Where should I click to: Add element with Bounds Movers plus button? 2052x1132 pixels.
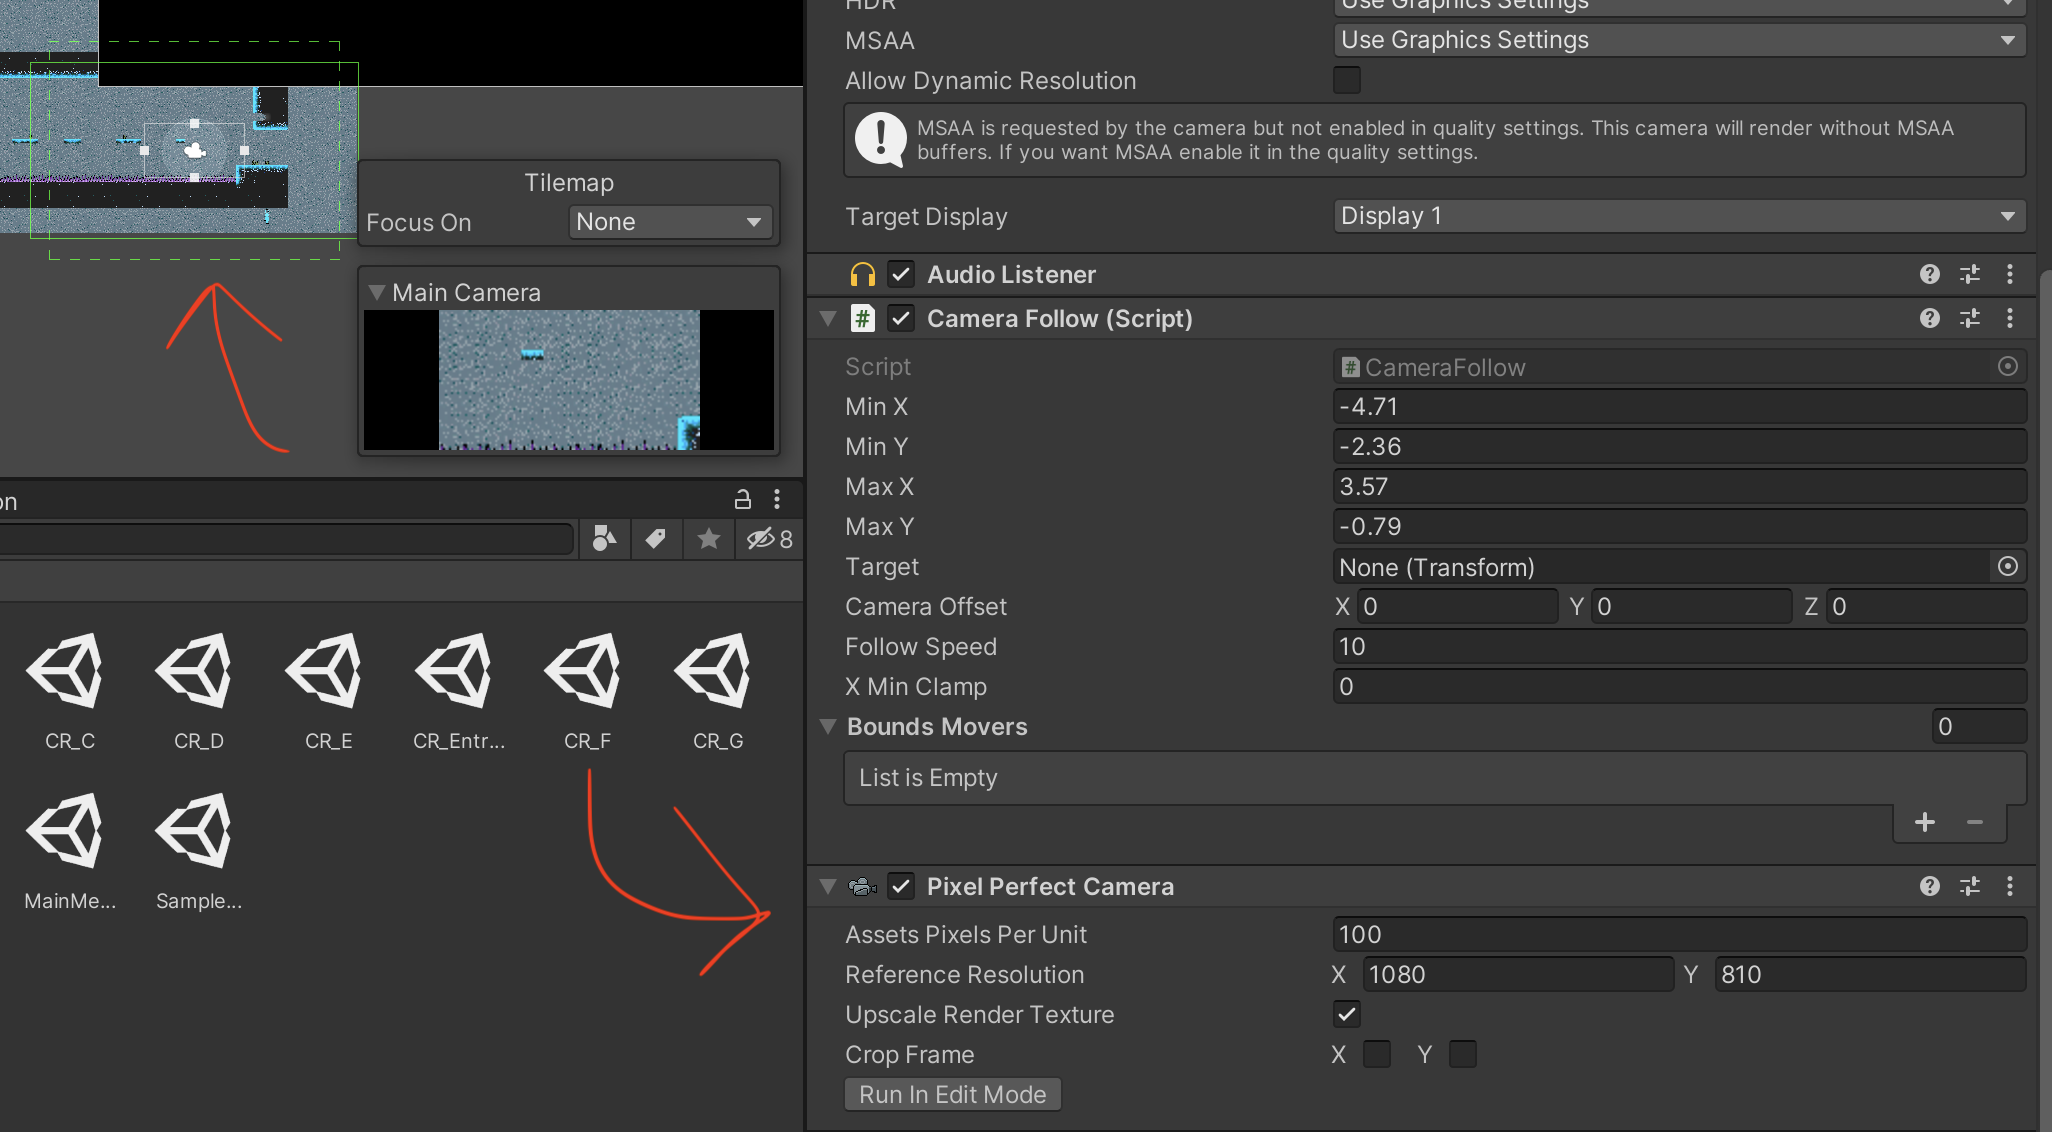pos(1925,822)
